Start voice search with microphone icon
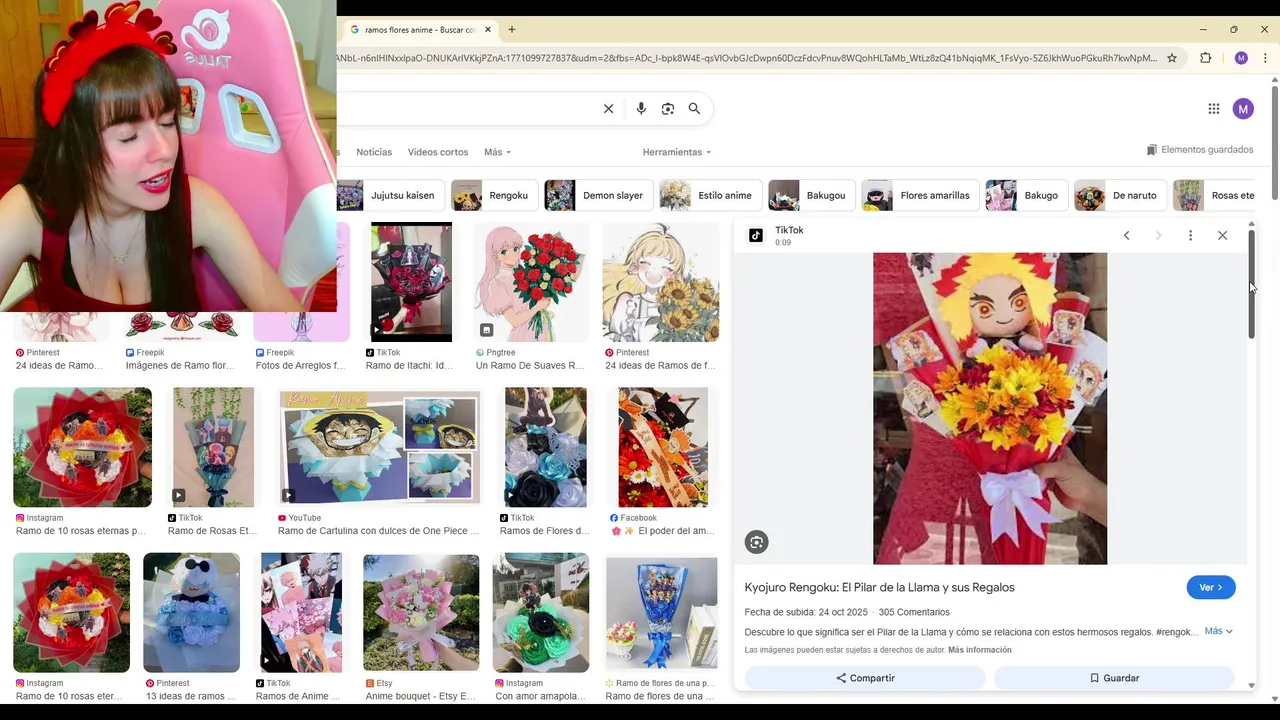This screenshot has height=720, width=1280. (641, 109)
